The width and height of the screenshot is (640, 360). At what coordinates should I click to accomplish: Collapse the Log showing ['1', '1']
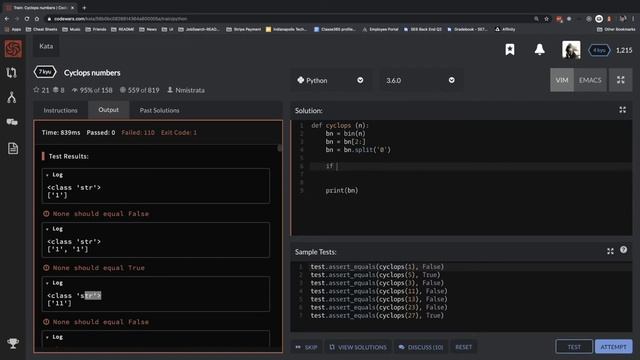tap(54, 229)
